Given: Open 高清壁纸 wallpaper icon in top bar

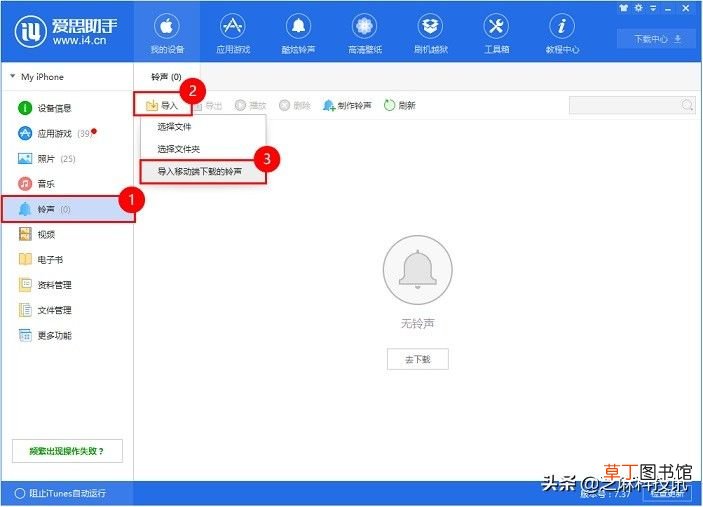Looking at the screenshot, I should tap(365, 26).
